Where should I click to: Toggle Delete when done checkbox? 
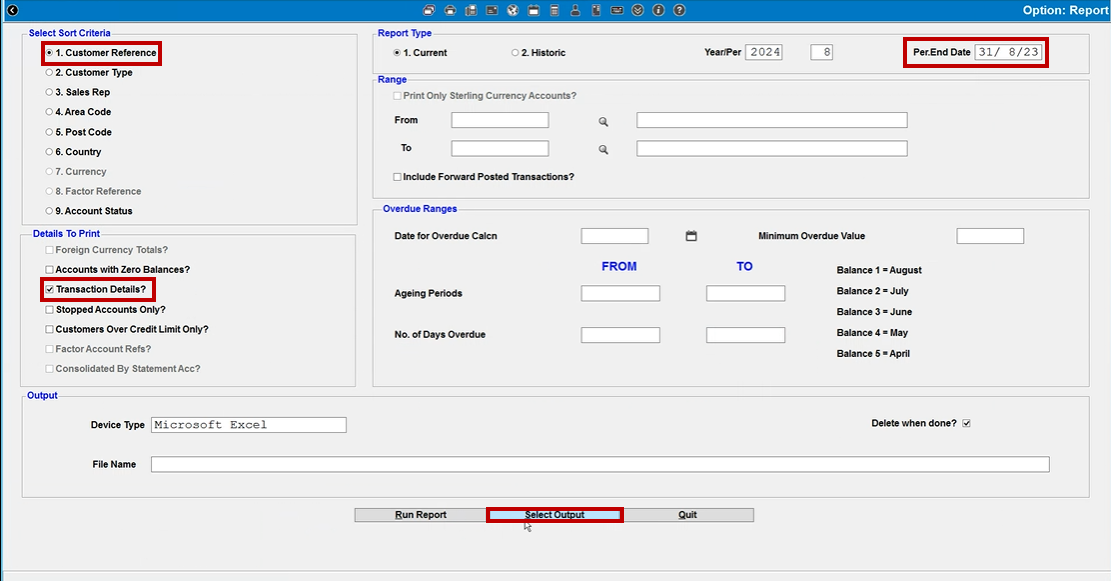[966, 423]
